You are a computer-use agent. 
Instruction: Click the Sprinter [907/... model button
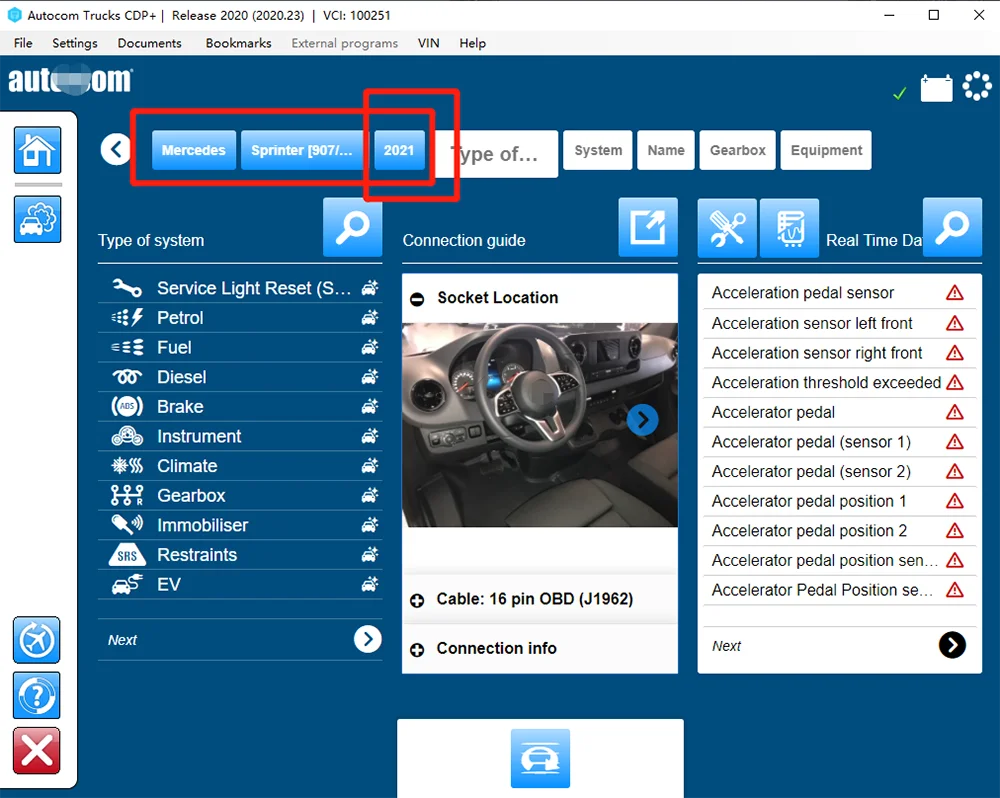302,150
